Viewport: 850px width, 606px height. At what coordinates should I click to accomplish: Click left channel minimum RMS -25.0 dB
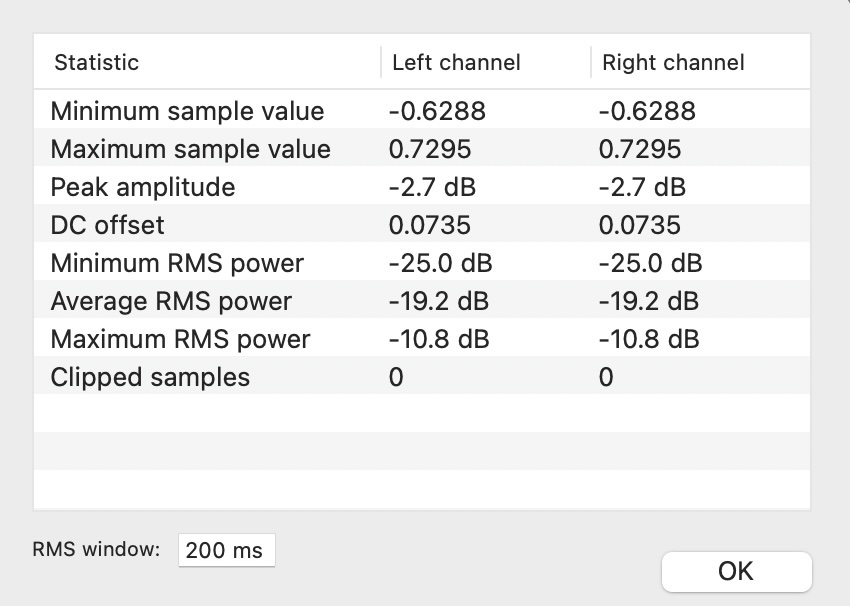point(440,263)
